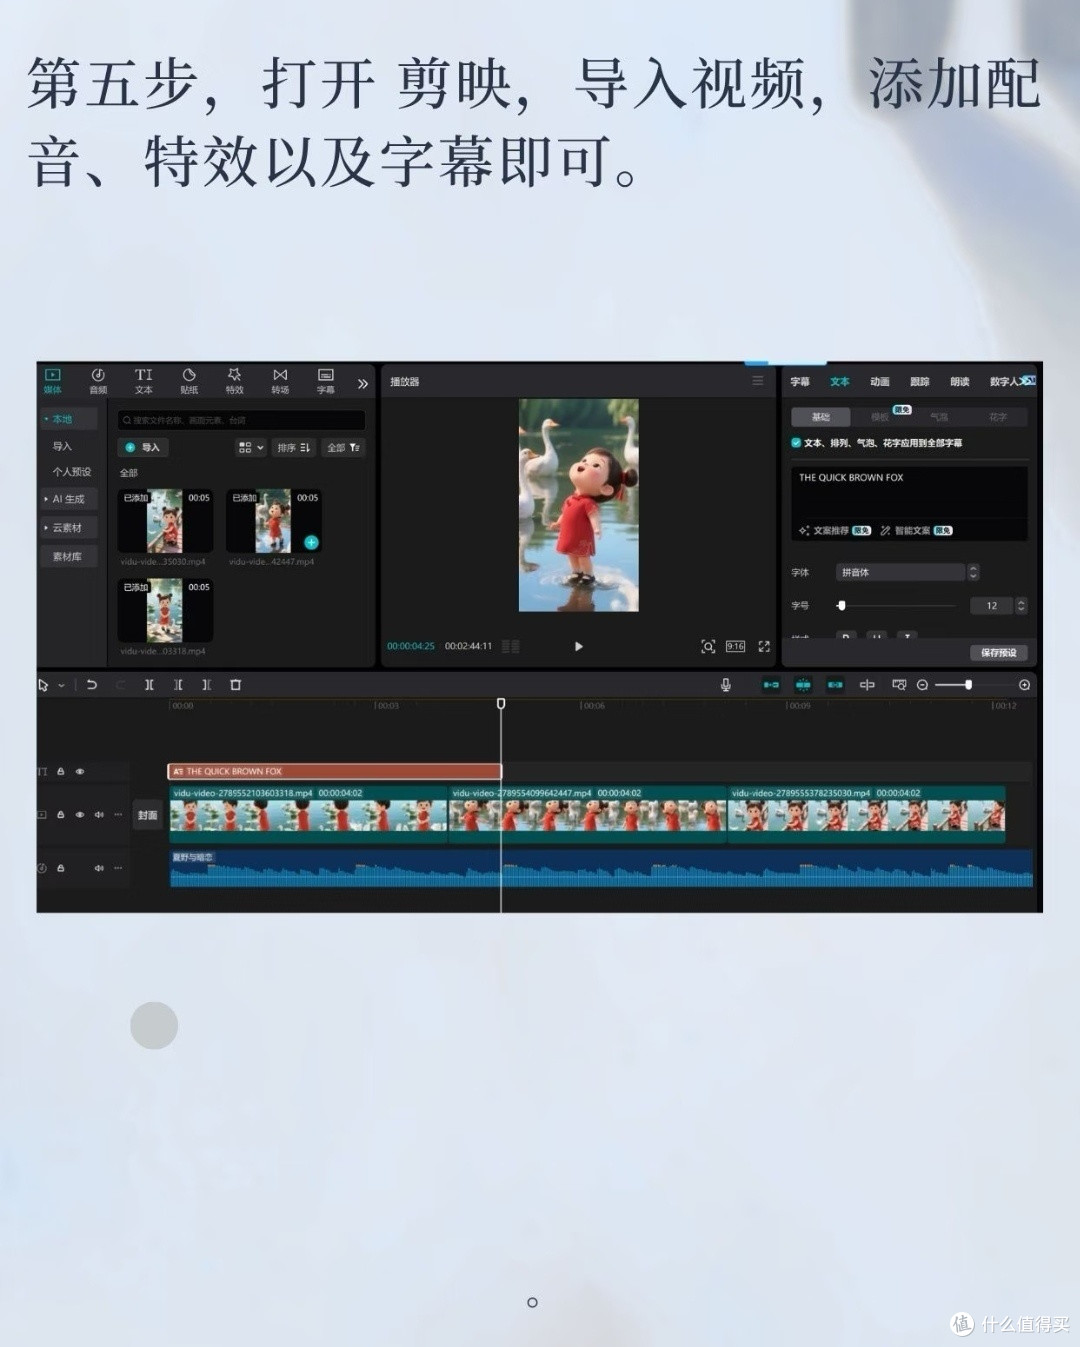Image resolution: width=1080 pixels, height=1347 pixels.
Task: Open the 转场 transitions panel icon
Action: point(280,381)
